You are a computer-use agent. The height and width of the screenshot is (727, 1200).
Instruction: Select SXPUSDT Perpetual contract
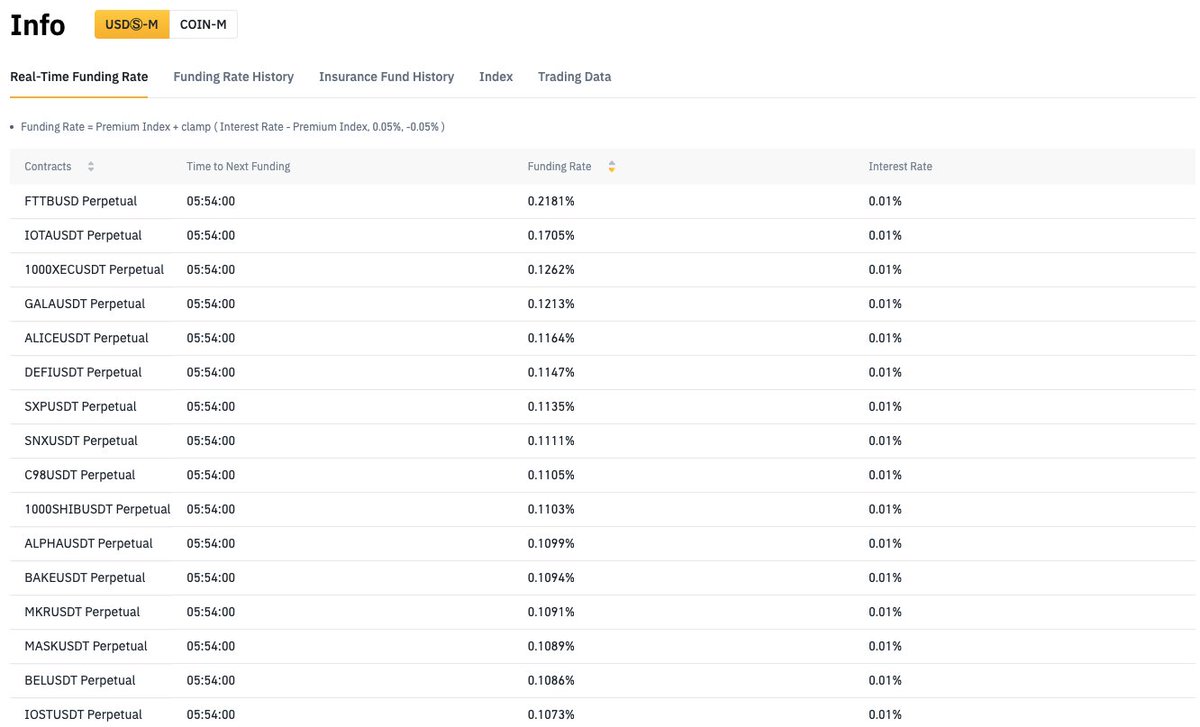coord(80,406)
